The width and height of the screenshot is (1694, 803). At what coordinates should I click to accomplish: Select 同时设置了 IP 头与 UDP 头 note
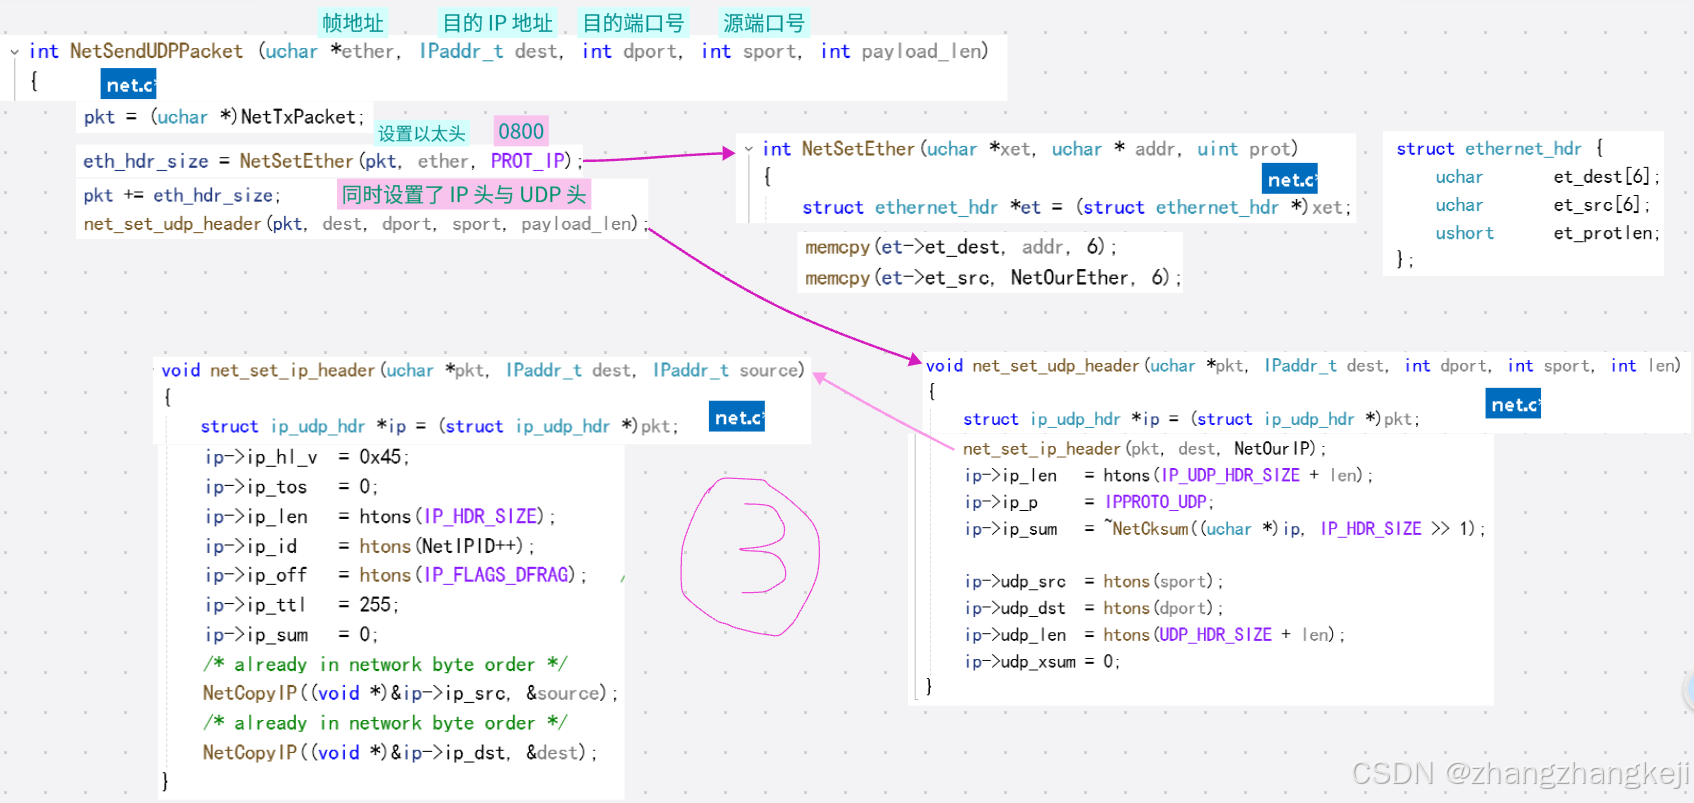click(x=464, y=194)
